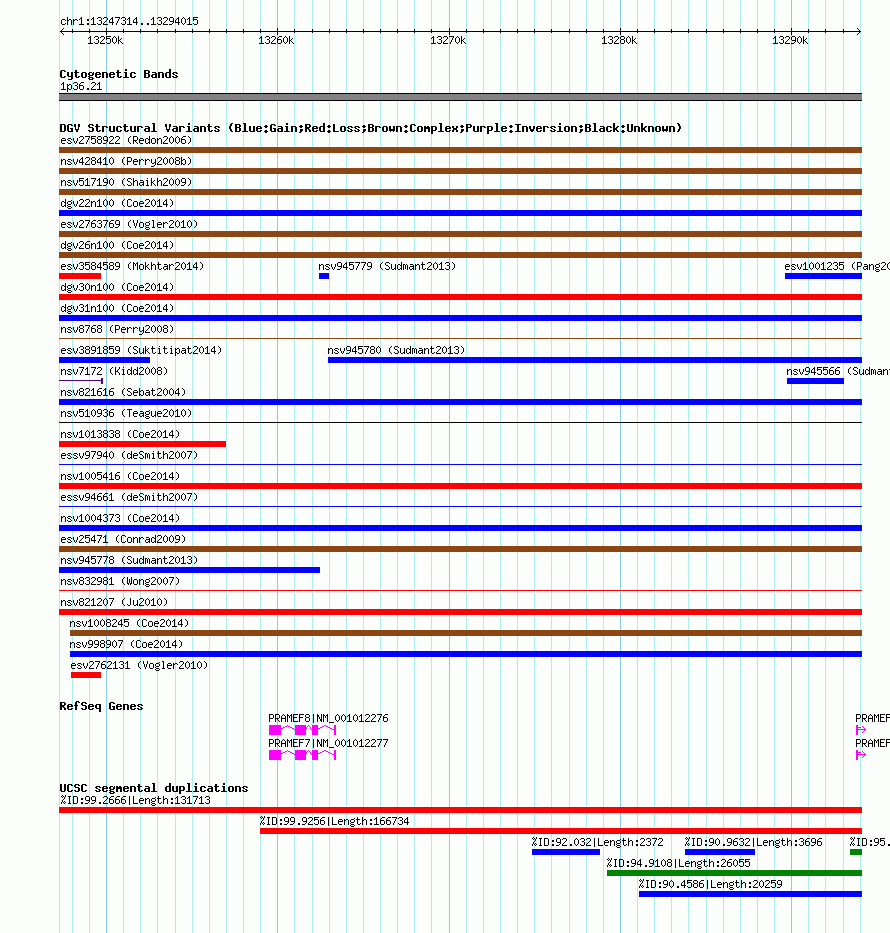
Task: Click the Cytogenetic Bands track title
Action: pyautogui.click(x=119, y=74)
